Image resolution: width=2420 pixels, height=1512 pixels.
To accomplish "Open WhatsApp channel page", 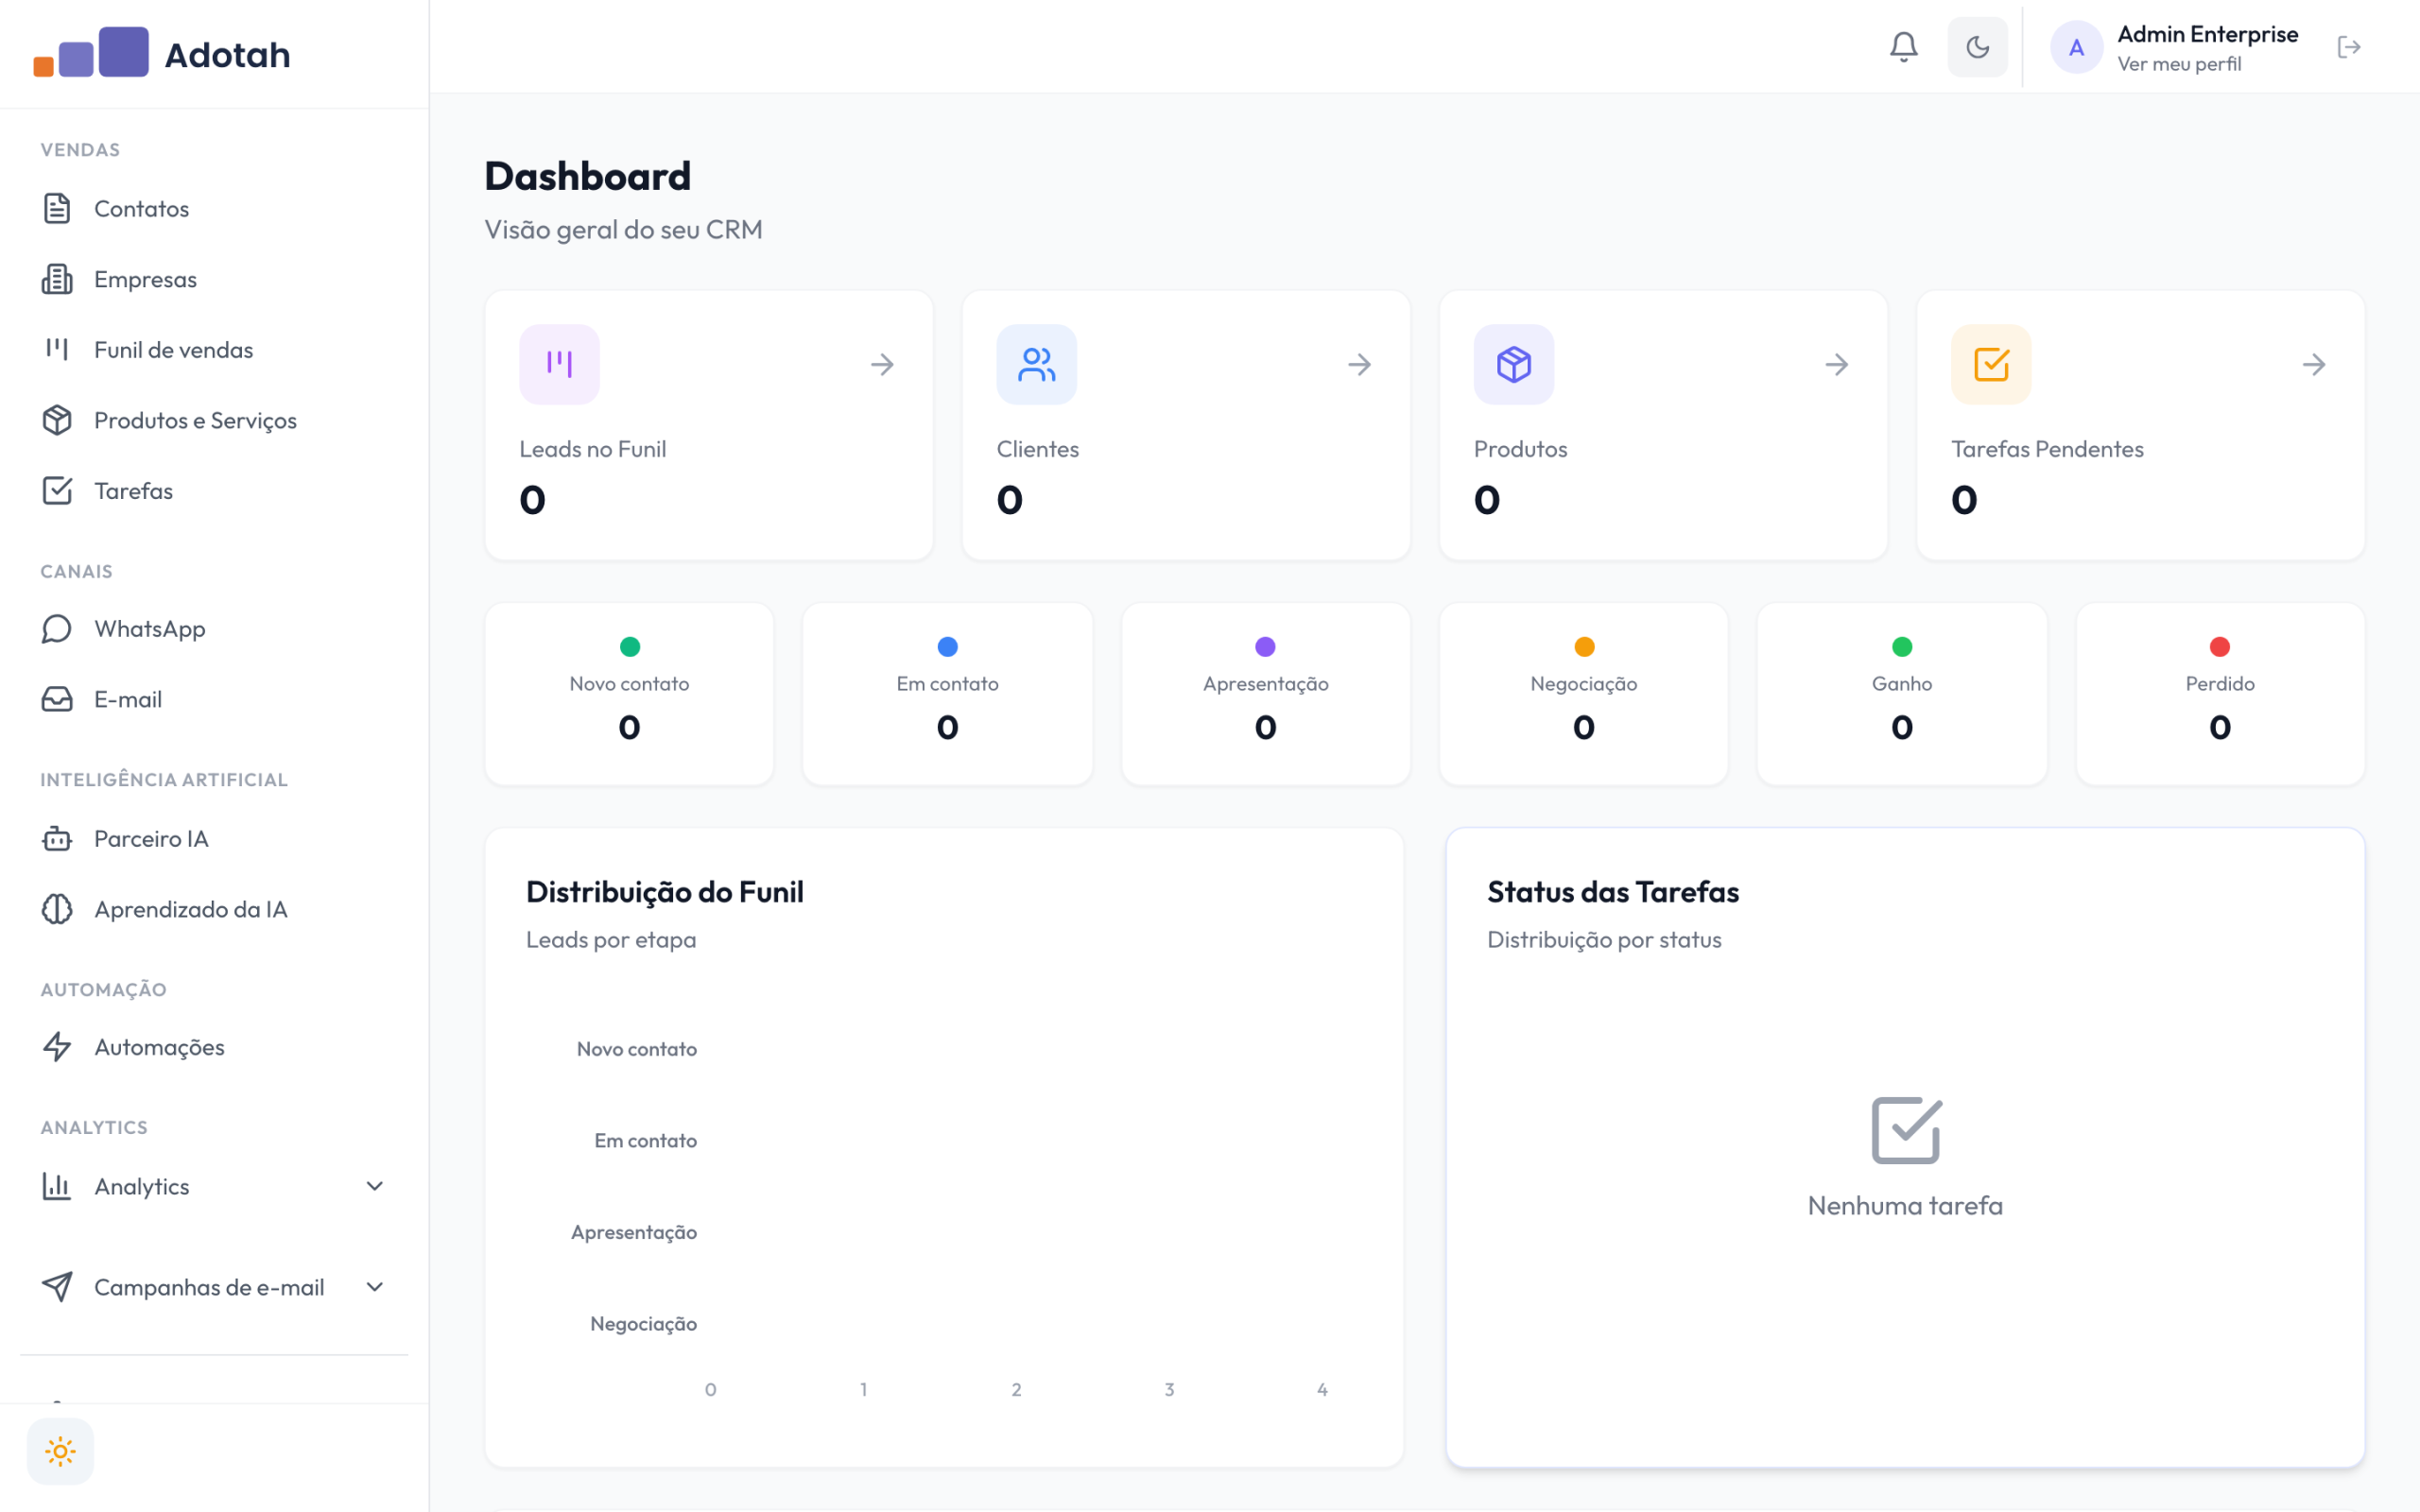I will tap(214, 628).
